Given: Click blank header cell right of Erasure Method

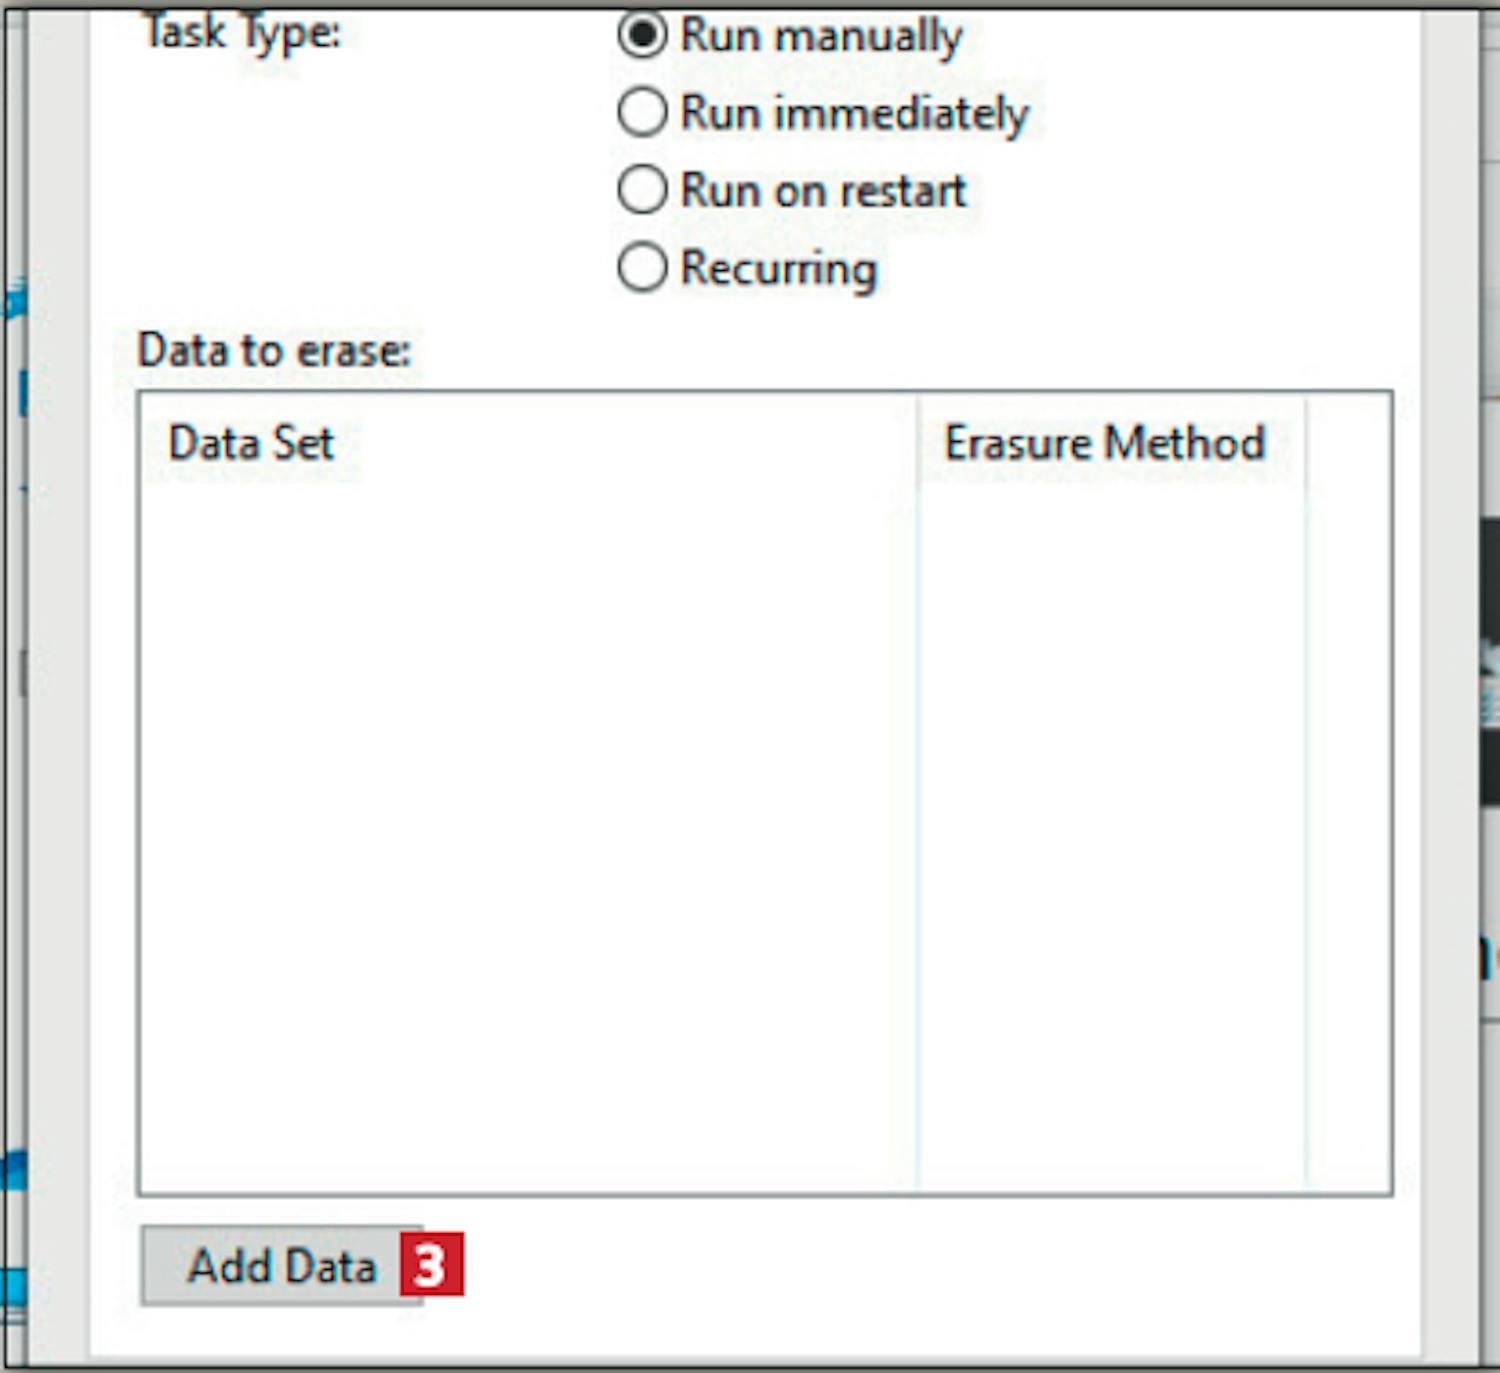Looking at the screenshot, I should click(1348, 443).
